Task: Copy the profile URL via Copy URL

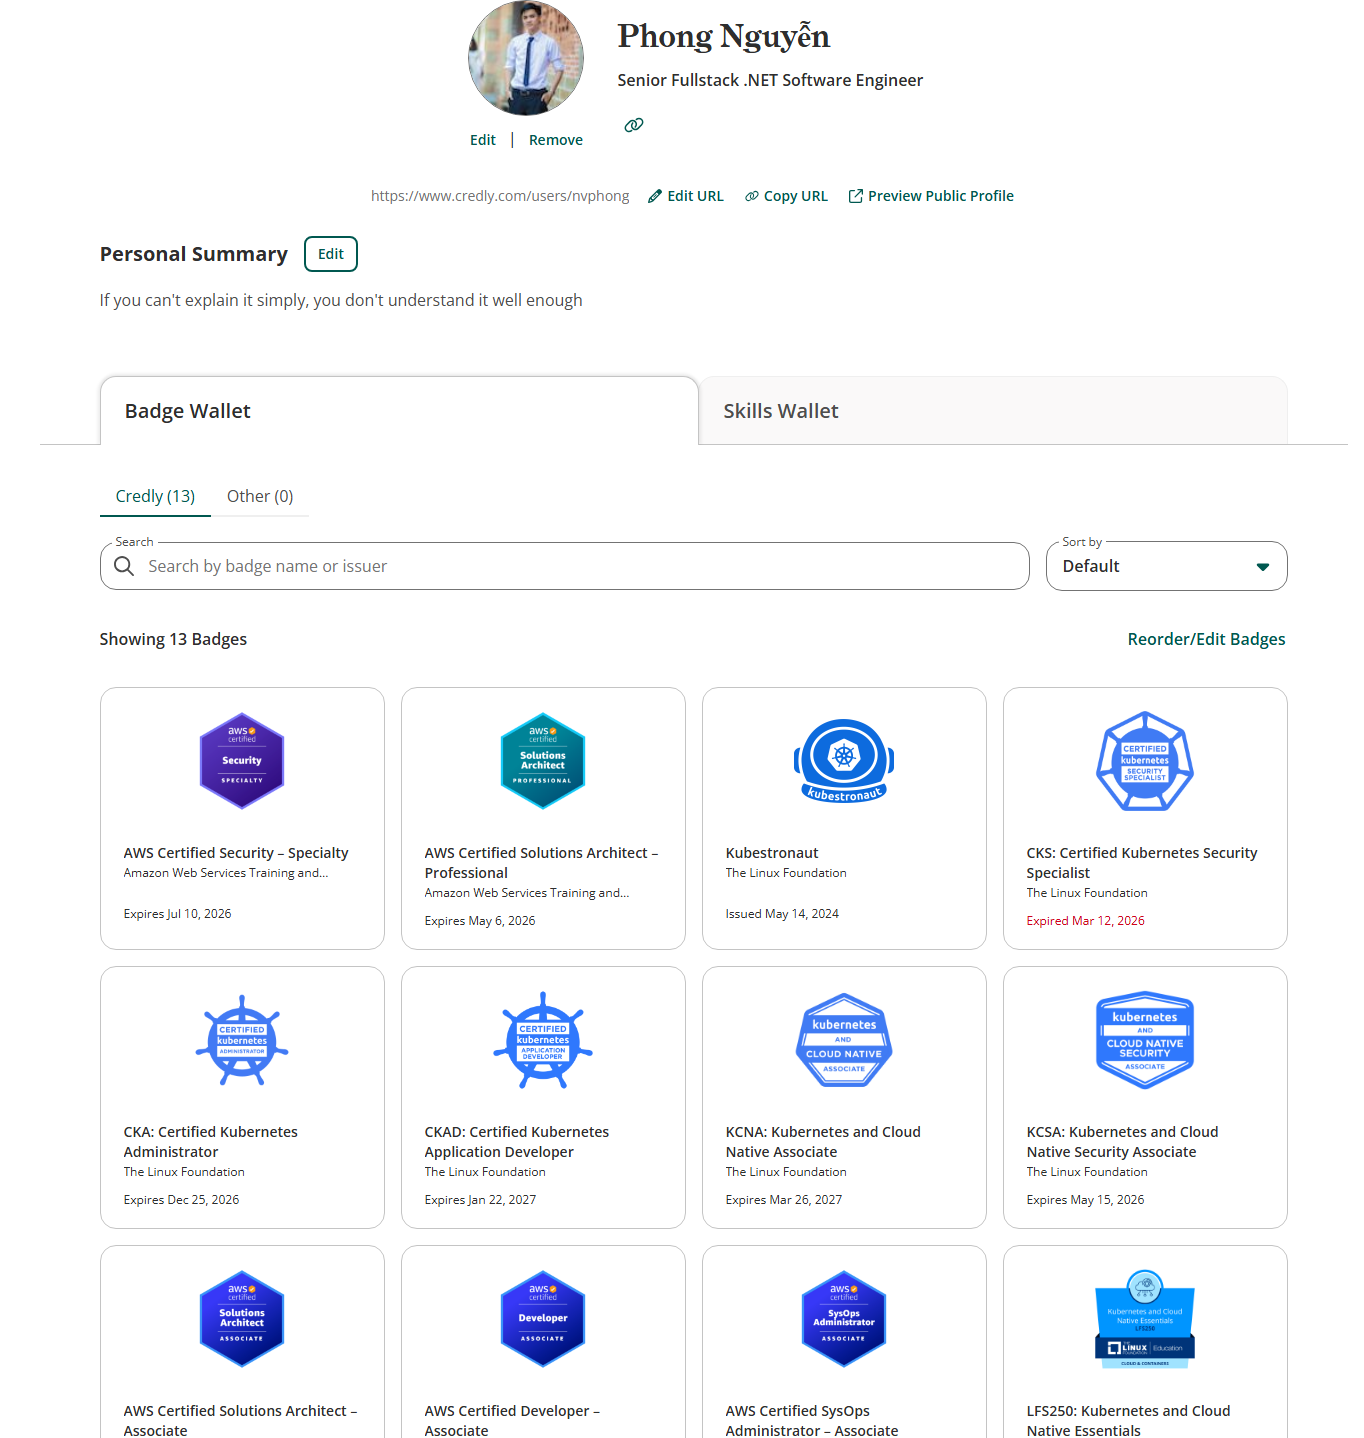Action: point(786,196)
